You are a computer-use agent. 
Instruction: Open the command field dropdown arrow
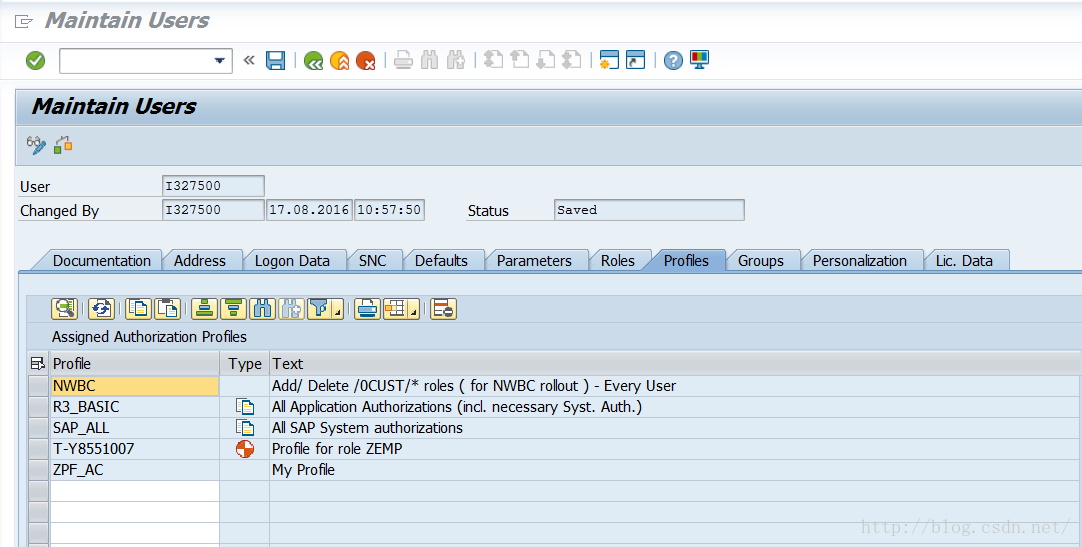click(219, 61)
